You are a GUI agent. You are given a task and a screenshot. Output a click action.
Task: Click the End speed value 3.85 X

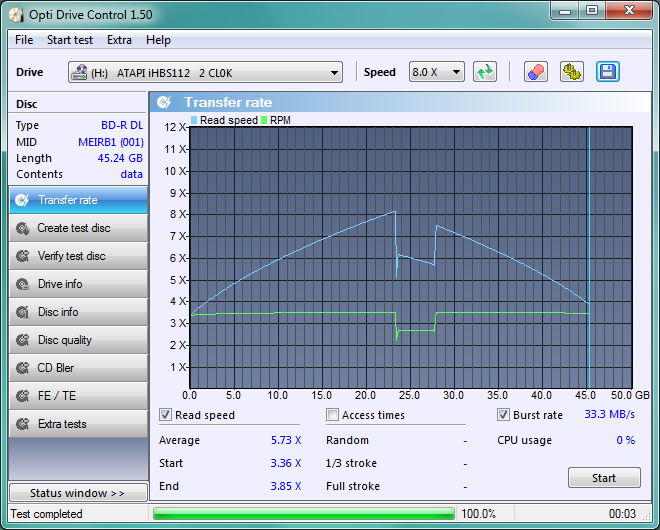[x=286, y=486]
